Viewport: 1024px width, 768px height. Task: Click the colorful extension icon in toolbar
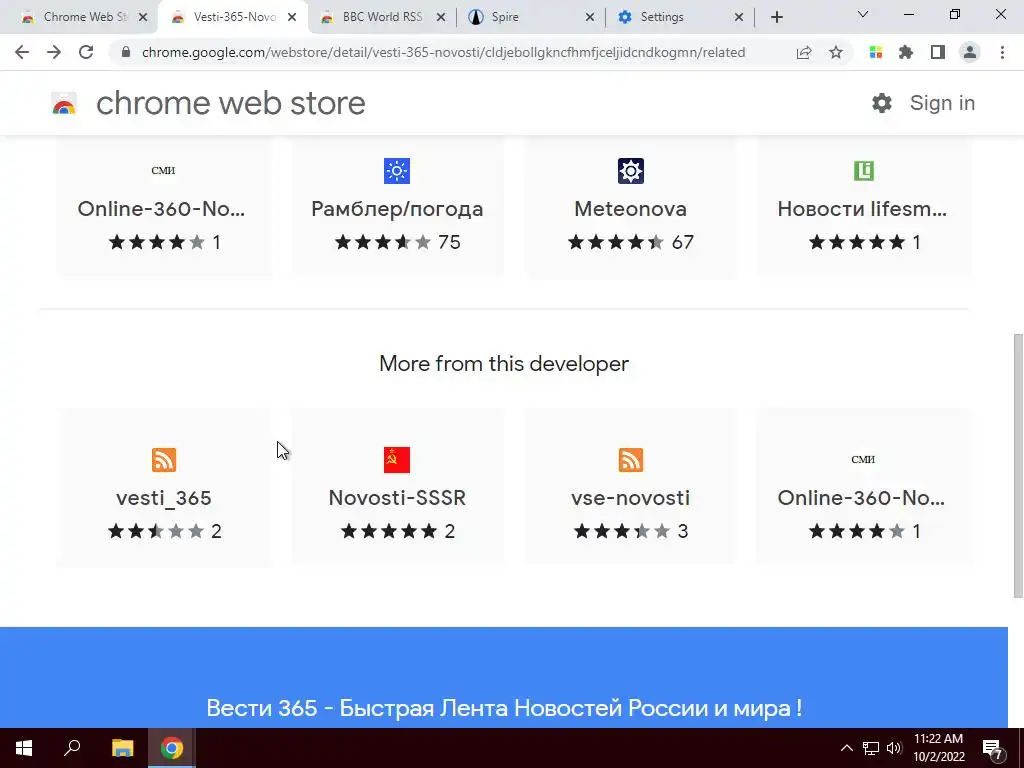click(875, 52)
